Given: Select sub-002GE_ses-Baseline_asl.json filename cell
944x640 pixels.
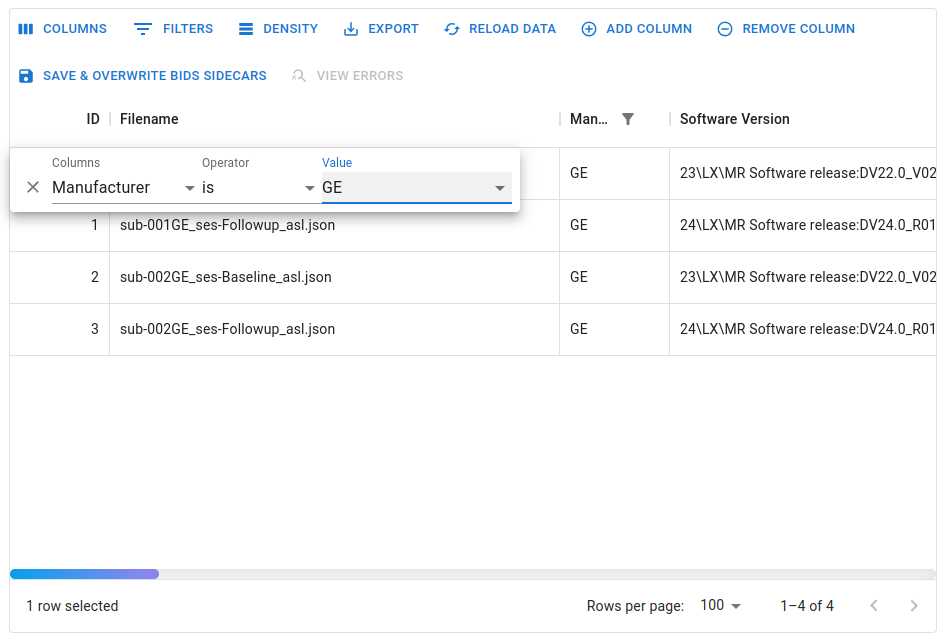Looking at the screenshot, I should [335, 277].
